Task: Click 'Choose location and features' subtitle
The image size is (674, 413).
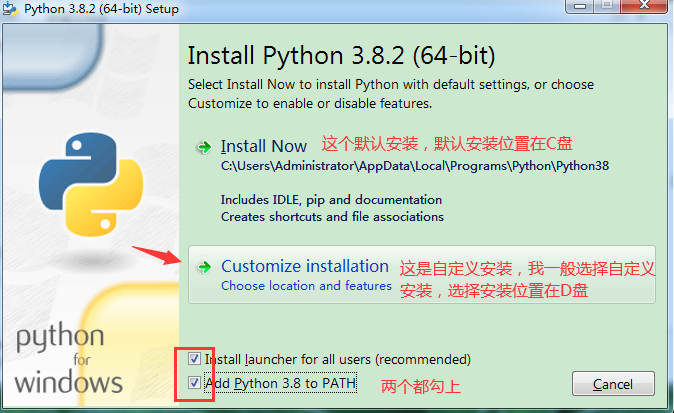Action: [306, 286]
